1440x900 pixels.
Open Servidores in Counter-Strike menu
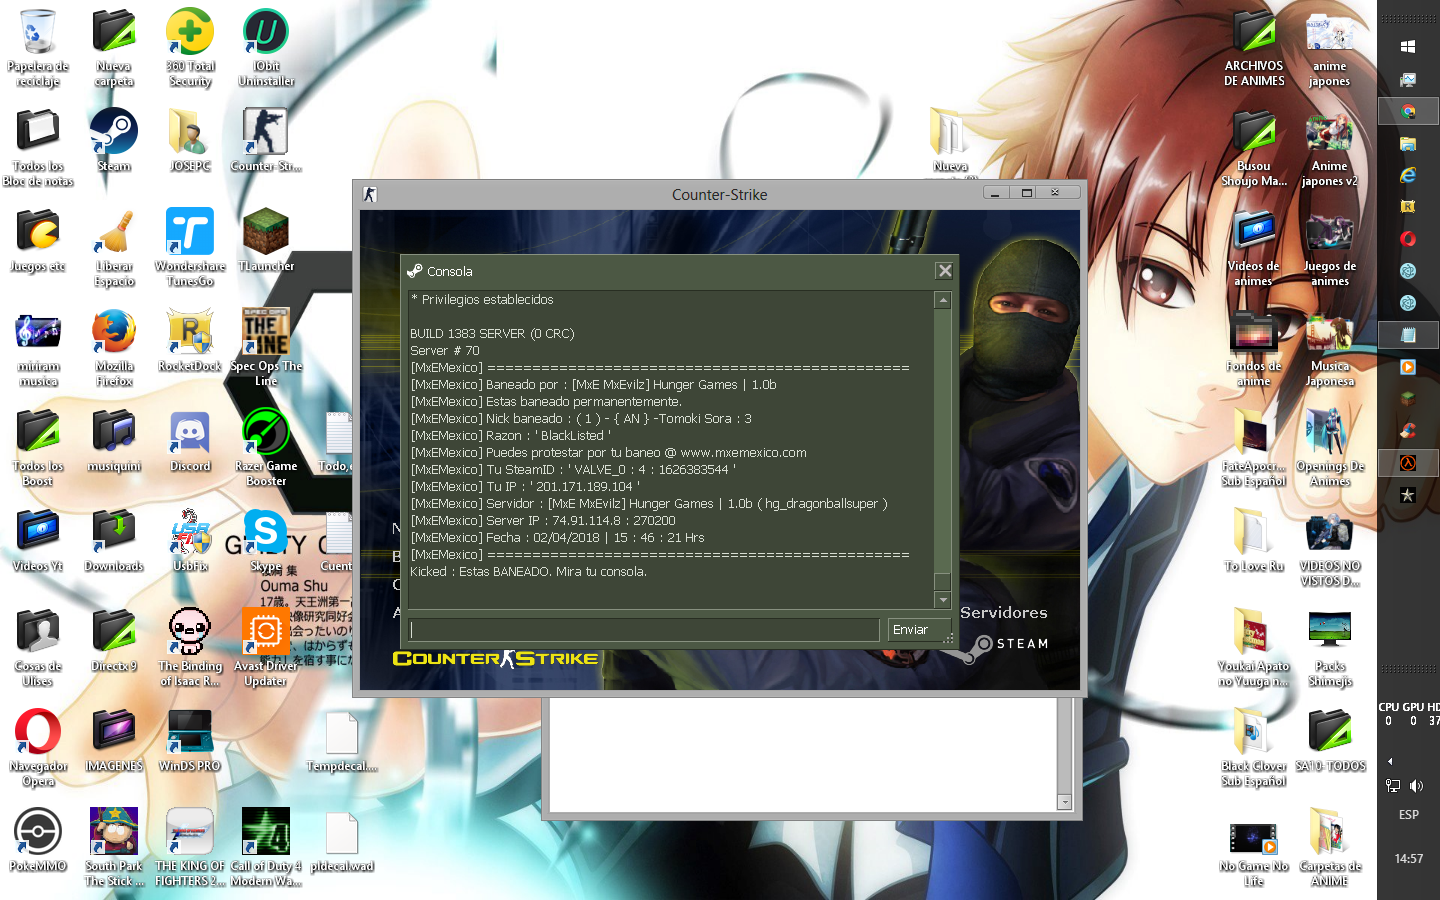tap(1004, 612)
